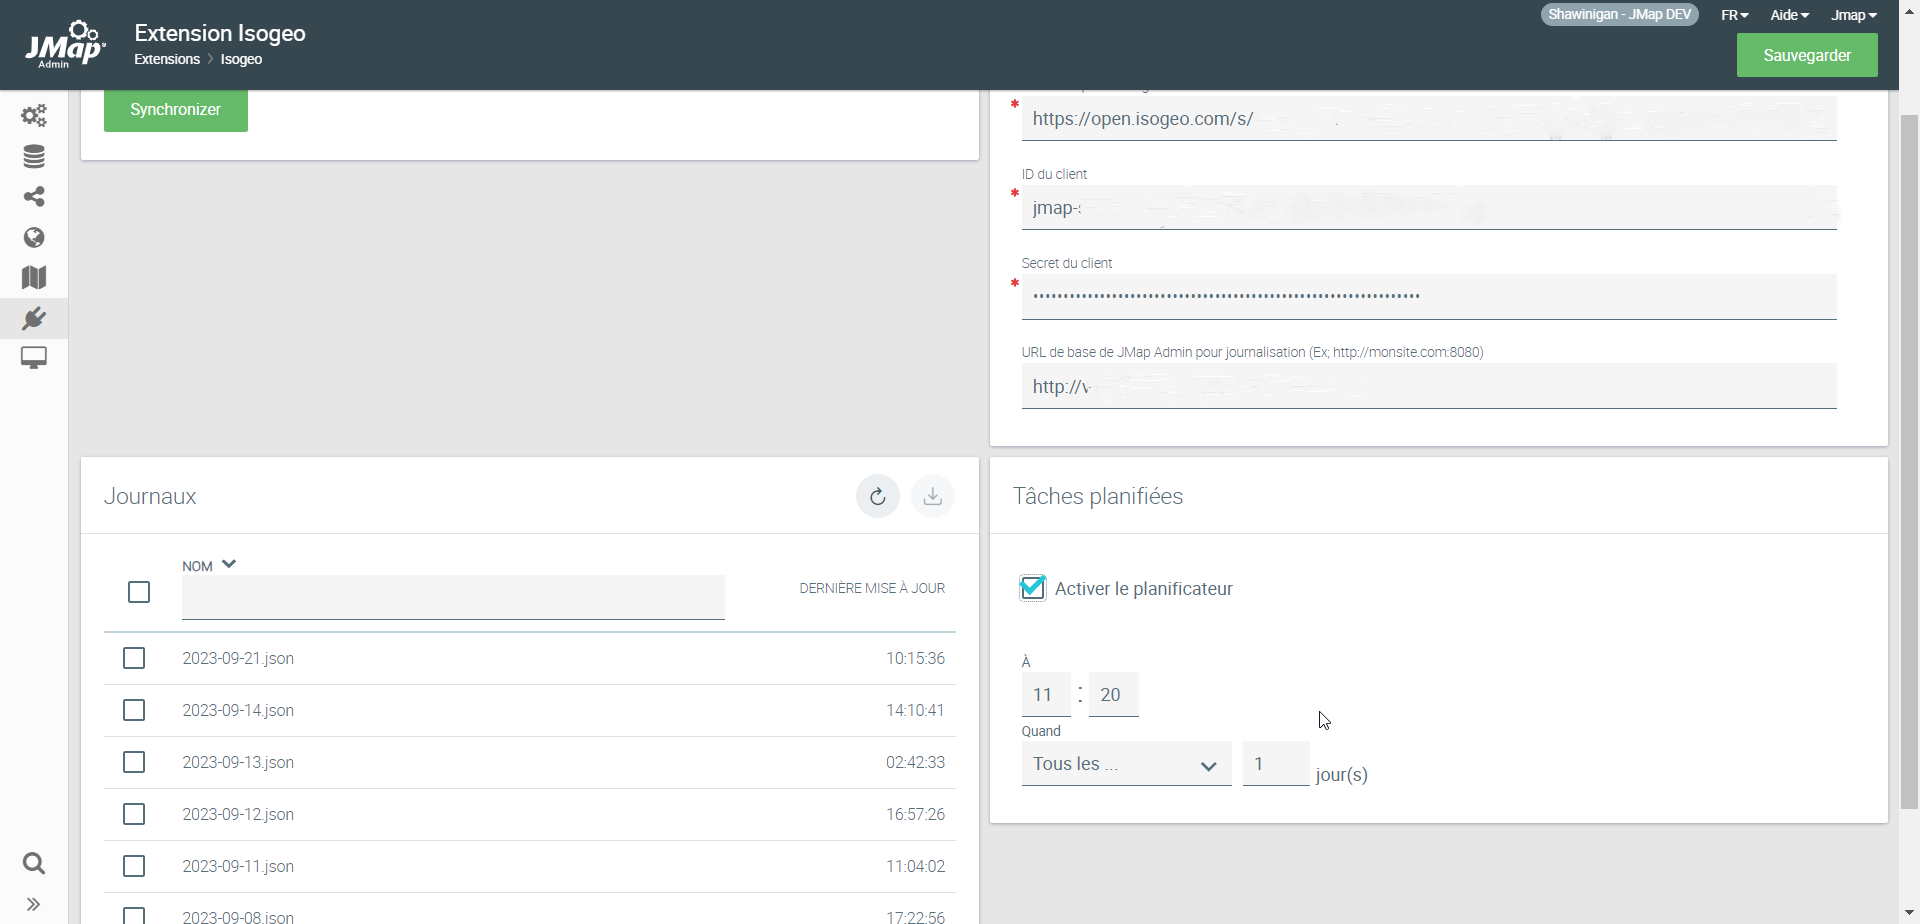Click the hour field showing 11
This screenshot has width=1920, height=924.
click(1046, 695)
